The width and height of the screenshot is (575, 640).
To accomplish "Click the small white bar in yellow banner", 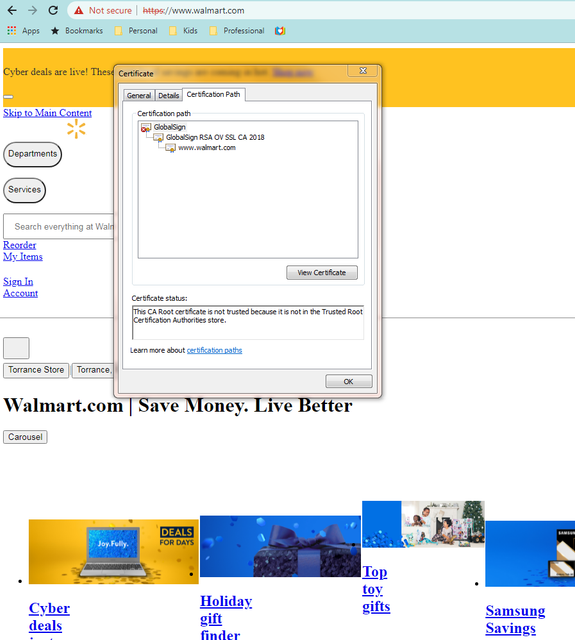I will 8,97.
